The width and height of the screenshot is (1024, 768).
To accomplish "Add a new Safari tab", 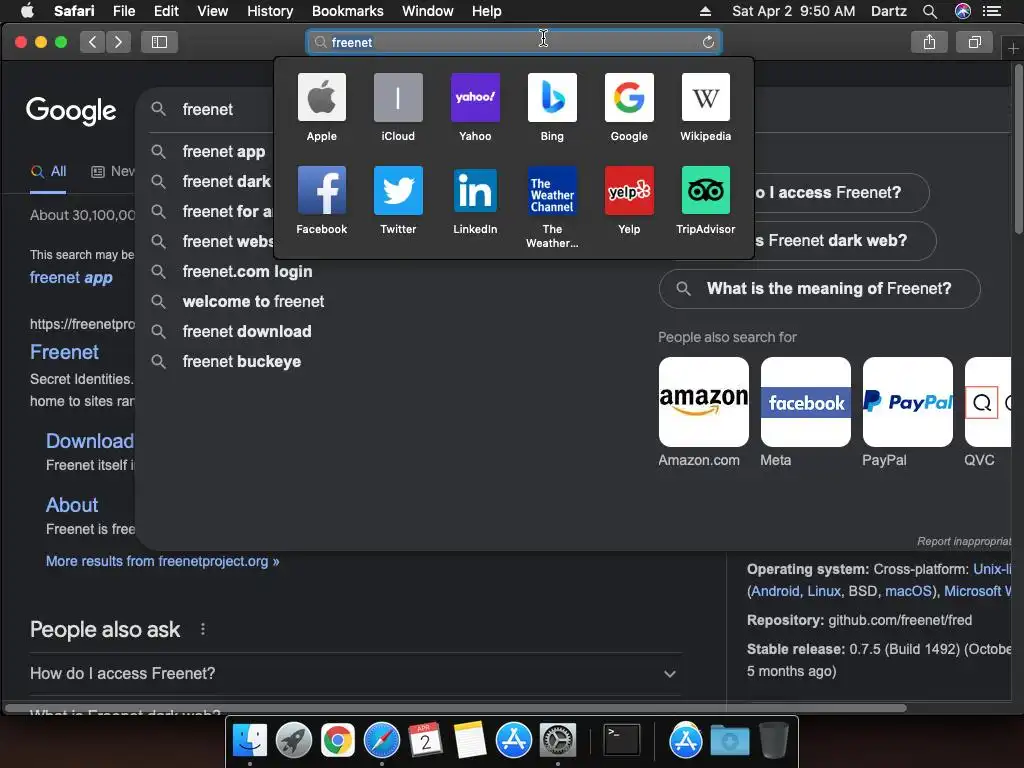I will coord(1013,48).
